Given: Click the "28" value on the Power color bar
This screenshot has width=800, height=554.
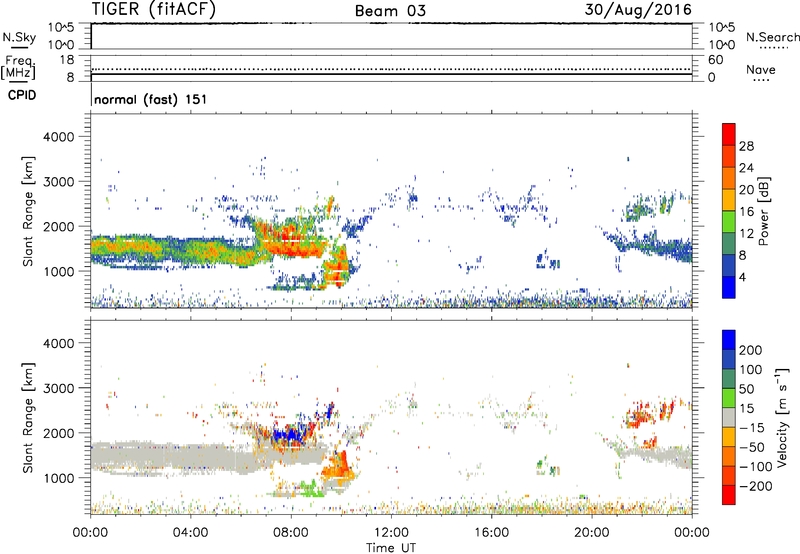Looking at the screenshot, I should point(746,146).
